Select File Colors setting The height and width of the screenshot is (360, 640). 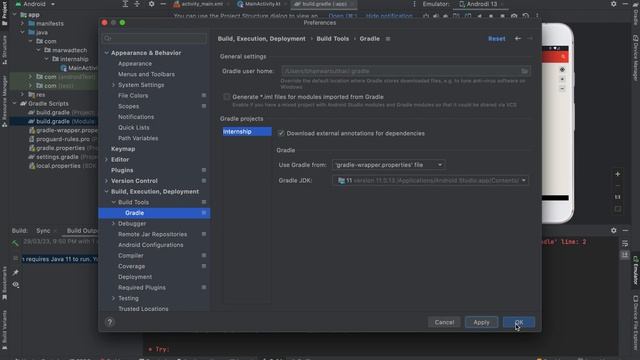pos(133,96)
